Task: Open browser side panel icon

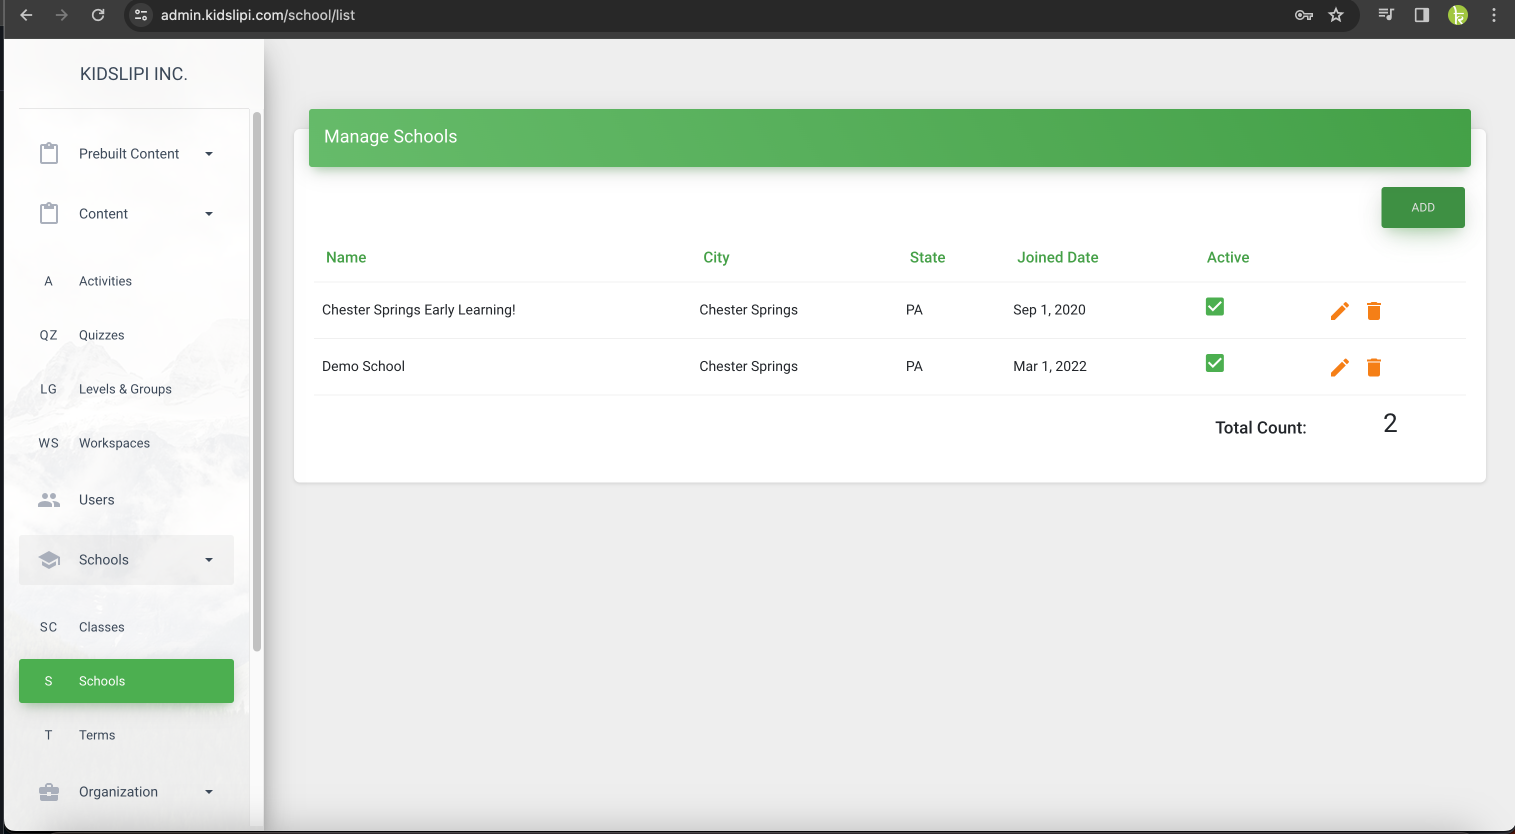Action: pyautogui.click(x=1421, y=15)
